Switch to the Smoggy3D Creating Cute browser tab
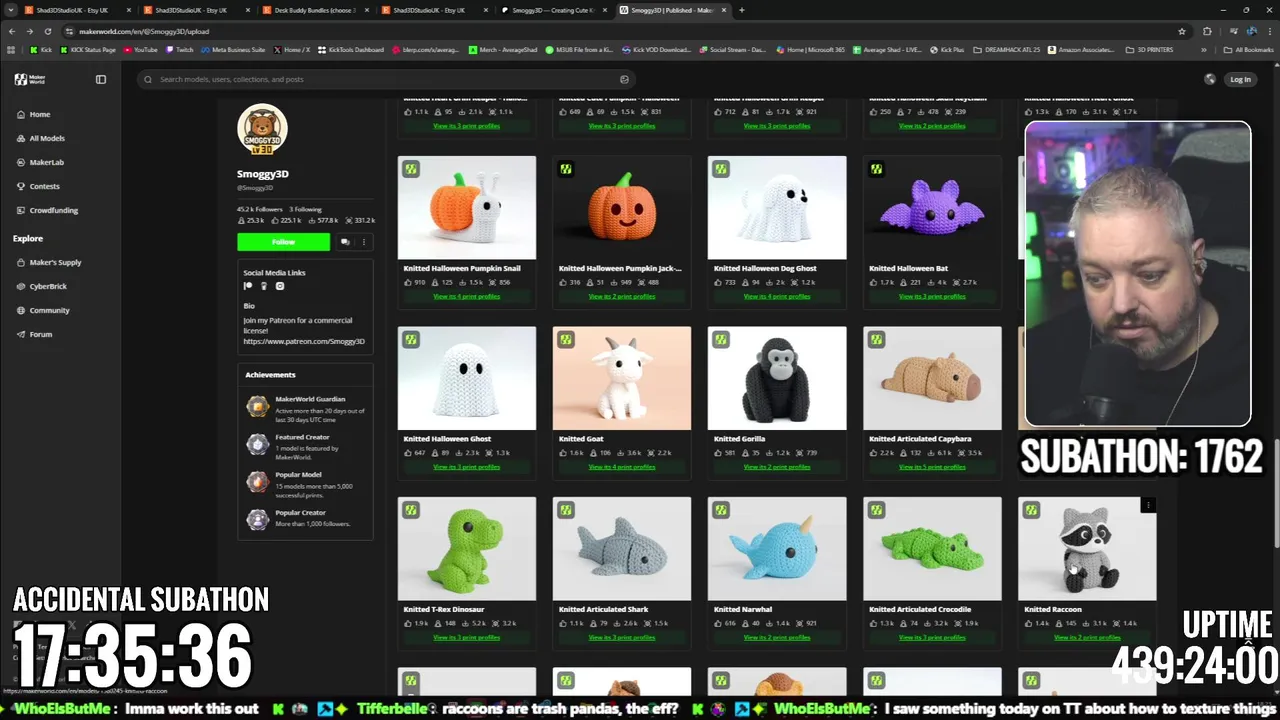The width and height of the screenshot is (1280, 720). (552, 10)
